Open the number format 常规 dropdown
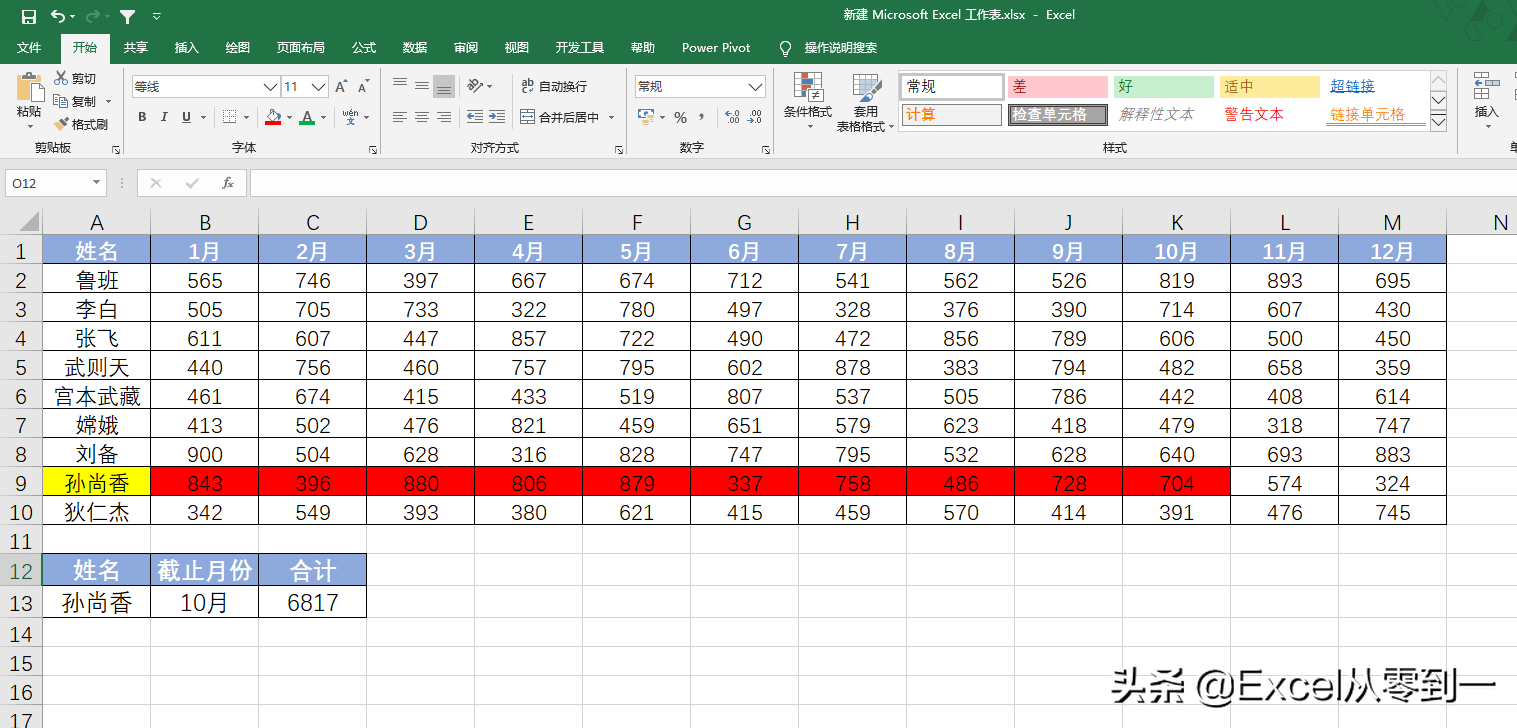 [x=756, y=87]
